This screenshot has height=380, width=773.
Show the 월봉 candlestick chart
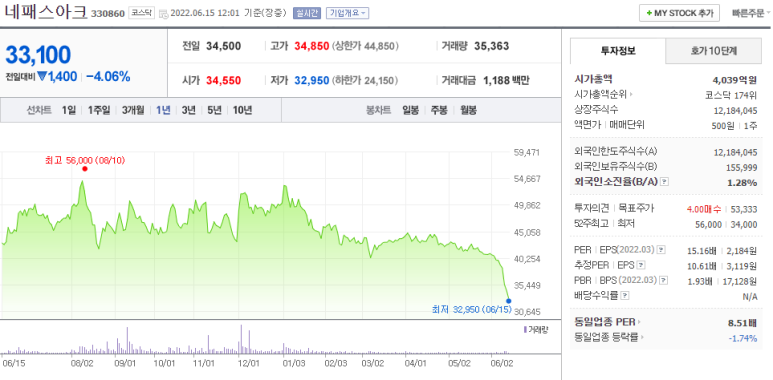(x=468, y=110)
